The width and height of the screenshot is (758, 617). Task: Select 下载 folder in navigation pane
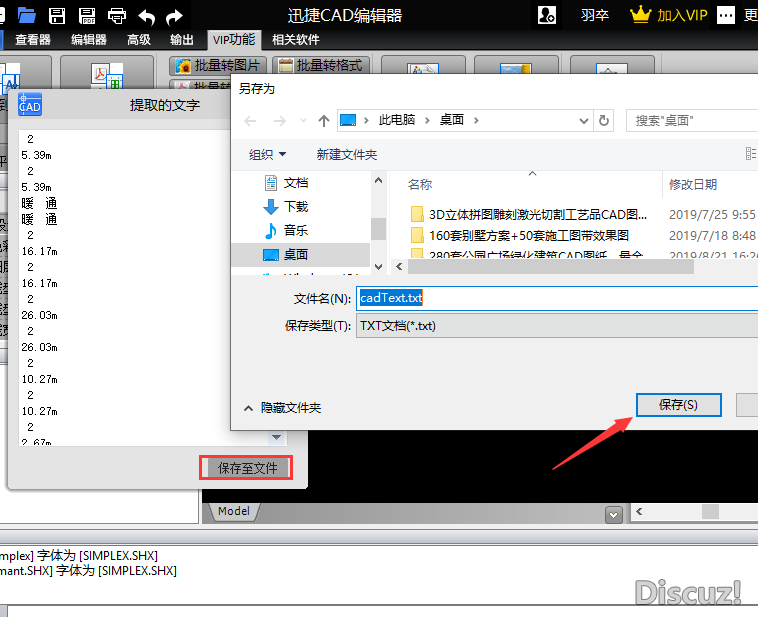pyautogui.click(x=295, y=206)
